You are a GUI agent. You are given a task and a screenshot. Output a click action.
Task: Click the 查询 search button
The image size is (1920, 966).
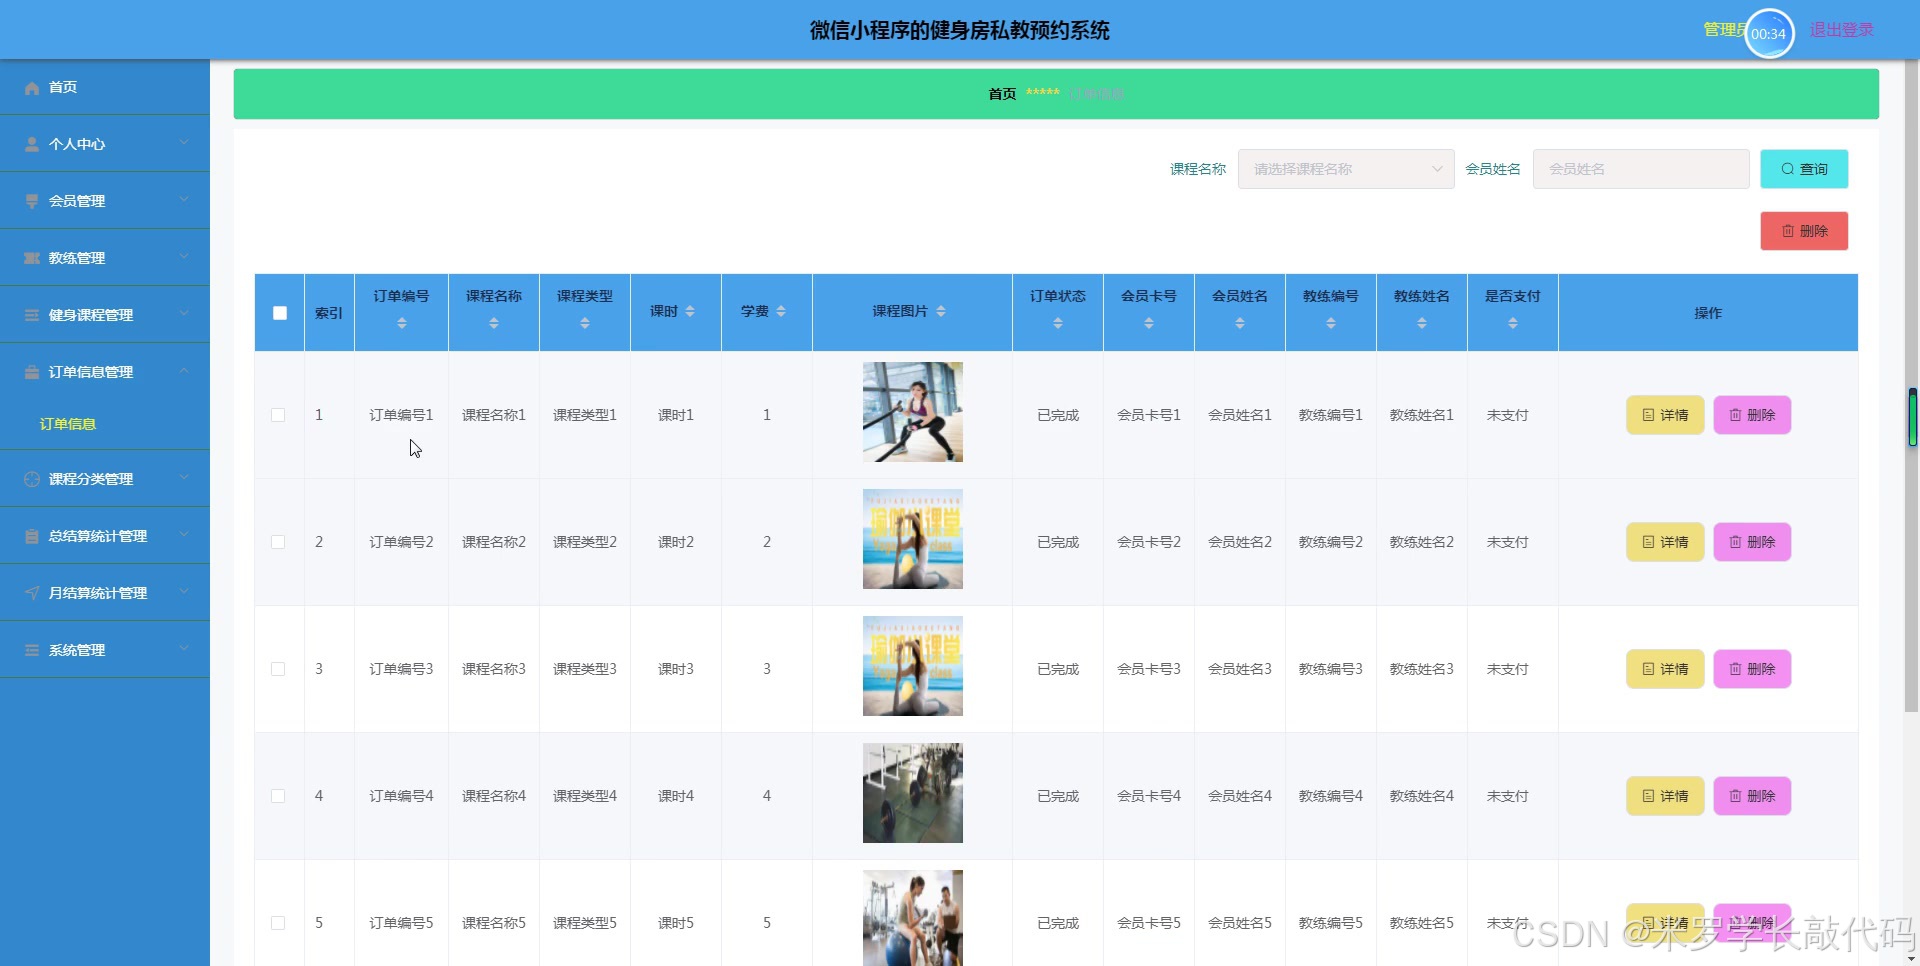coord(1803,170)
